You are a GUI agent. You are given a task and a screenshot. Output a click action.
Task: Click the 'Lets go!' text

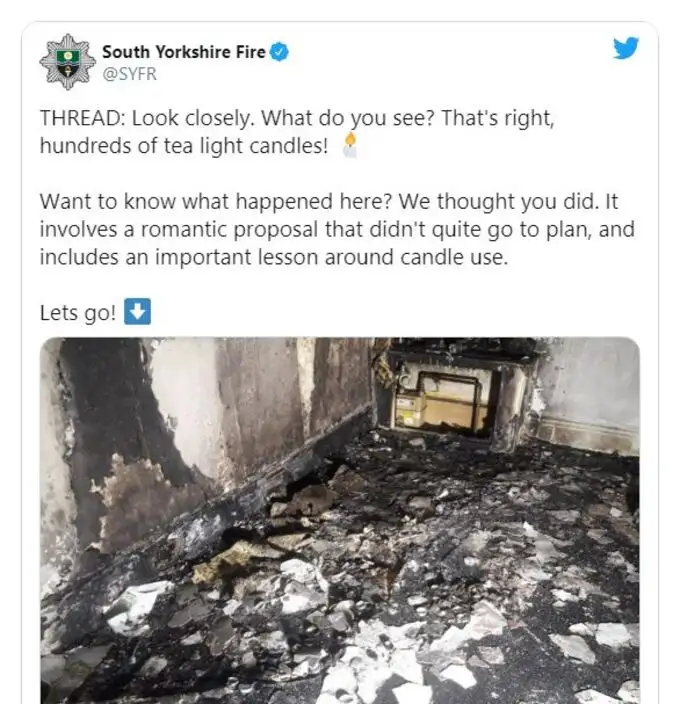(x=78, y=313)
